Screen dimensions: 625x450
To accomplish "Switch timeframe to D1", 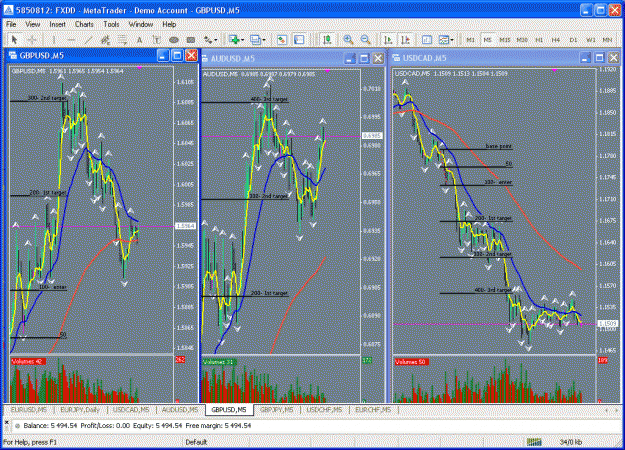I will pyautogui.click(x=573, y=40).
